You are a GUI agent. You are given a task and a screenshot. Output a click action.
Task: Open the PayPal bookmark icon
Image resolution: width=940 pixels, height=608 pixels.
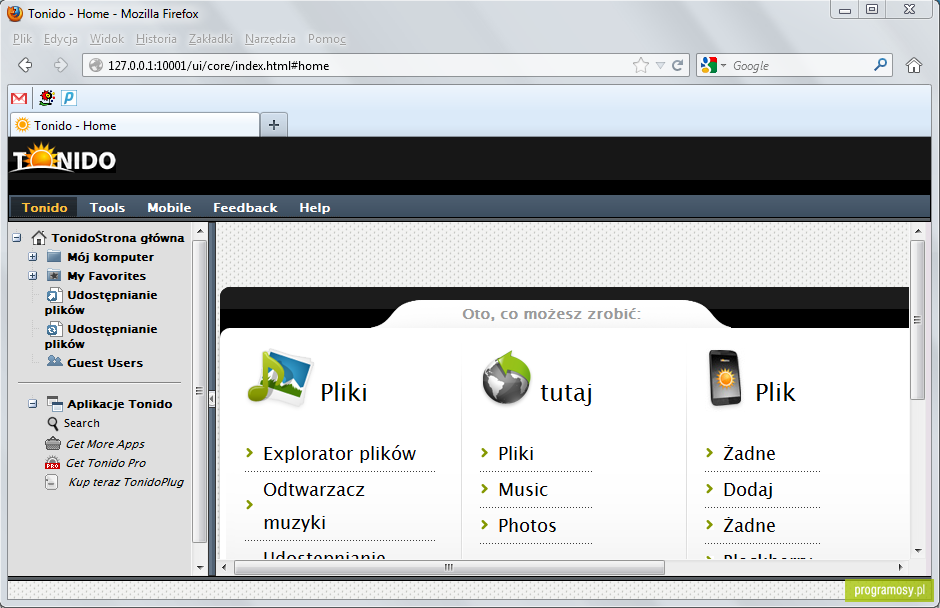pyautogui.click(x=70, y=97)
